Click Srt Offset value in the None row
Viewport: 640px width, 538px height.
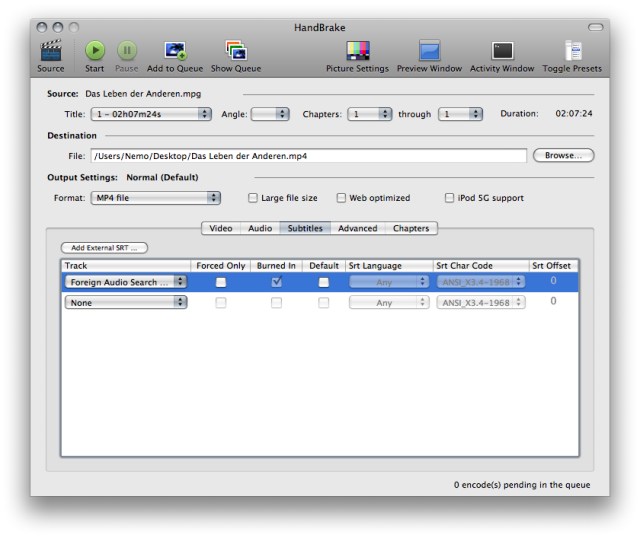(x=553, y=301)
